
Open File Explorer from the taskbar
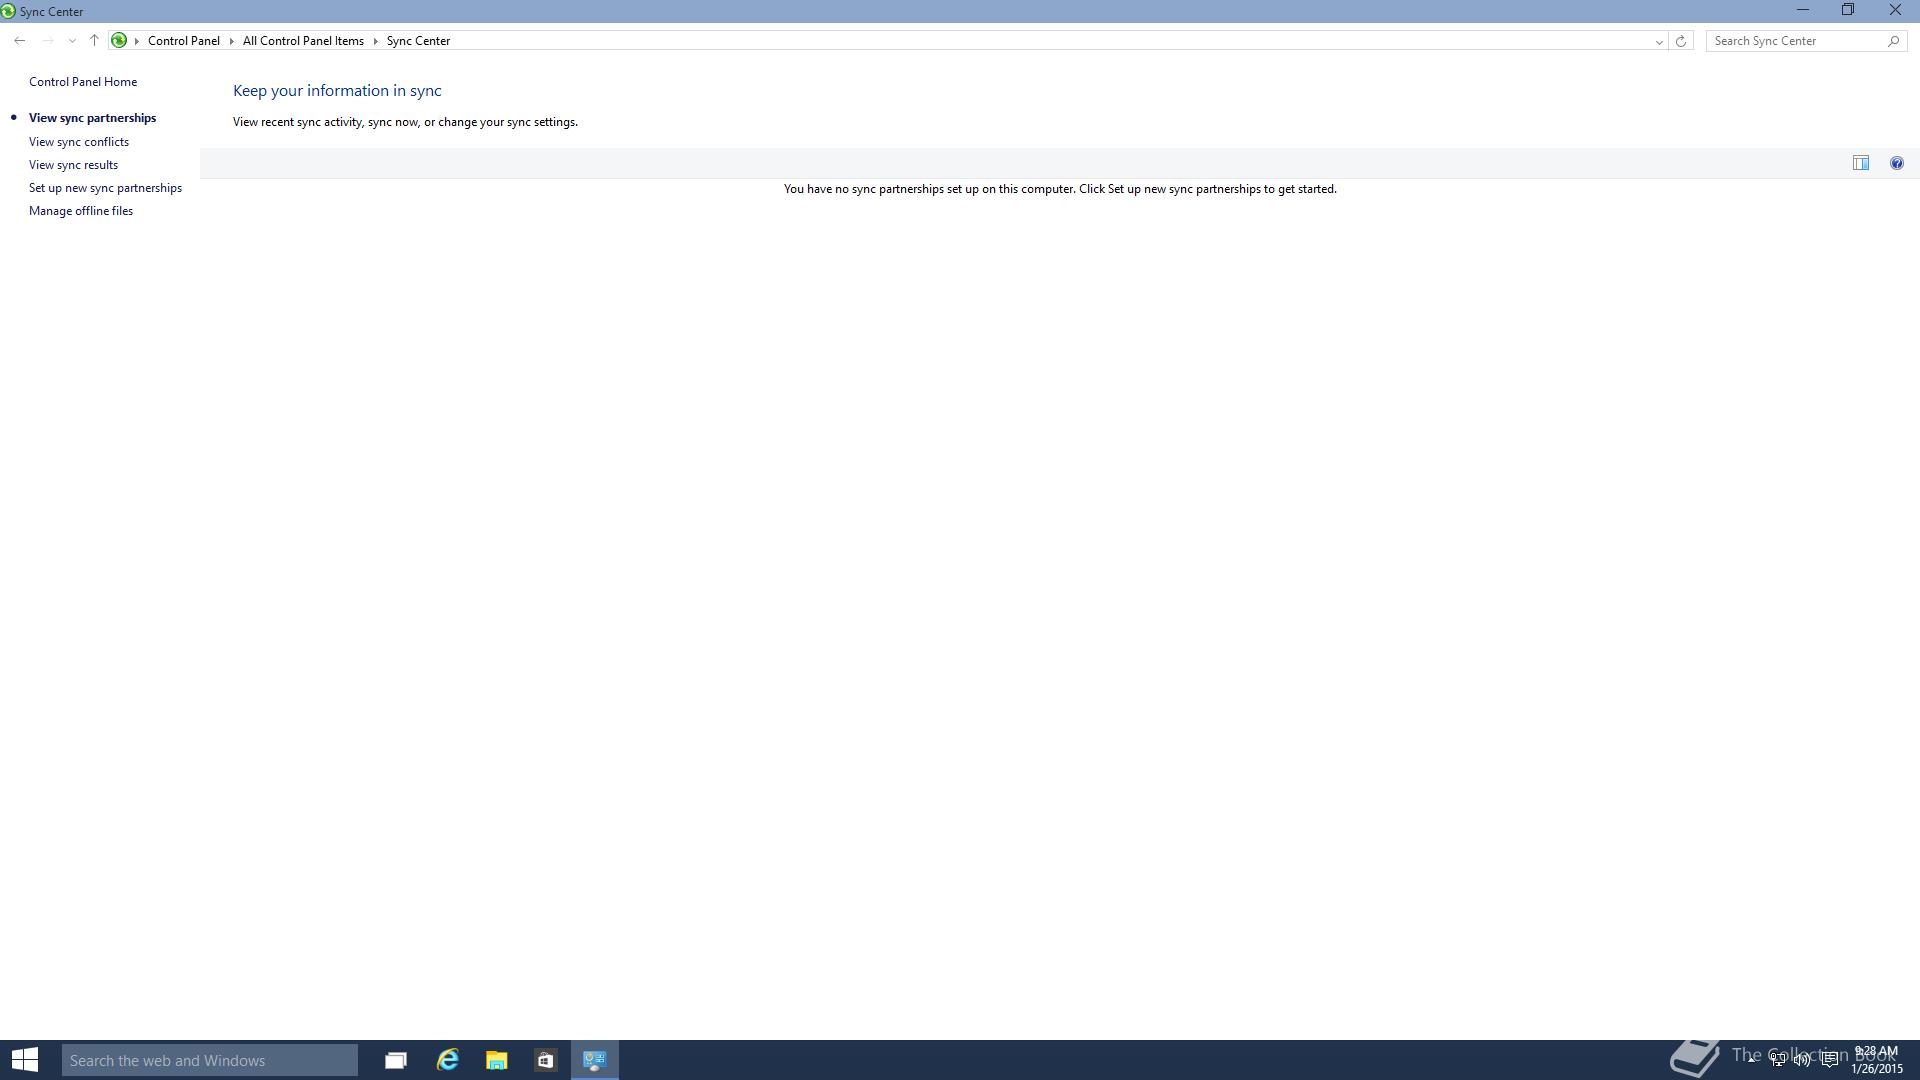point(497,1060)
